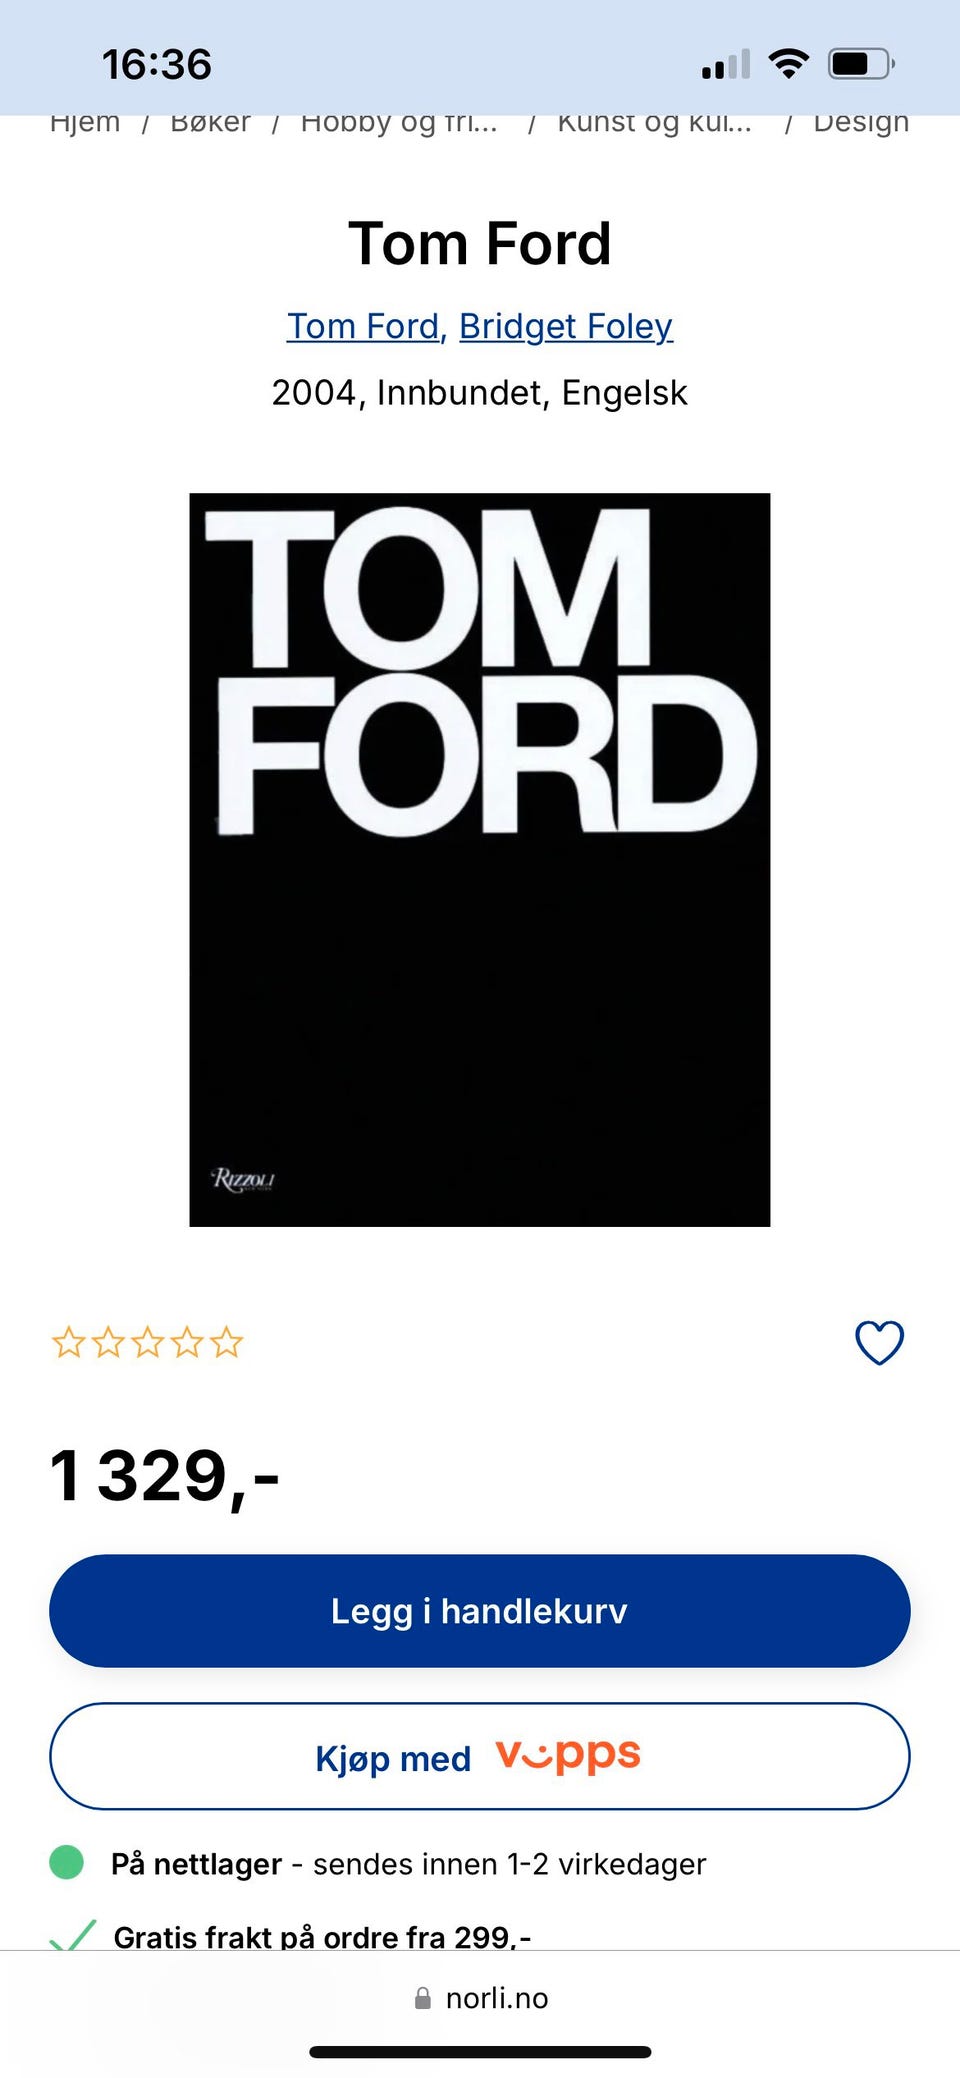Viewport: 960px width, 2078px height.
Task: Open the Tom Ford book cover image
Action: point(480,860)
